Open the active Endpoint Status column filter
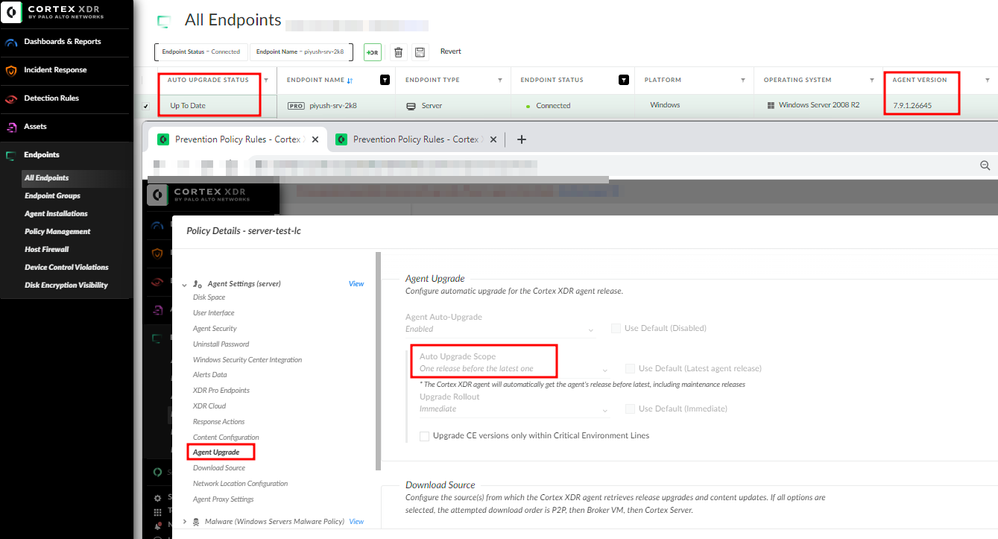Viewport: 998px width, 539px height. [624, 80]
